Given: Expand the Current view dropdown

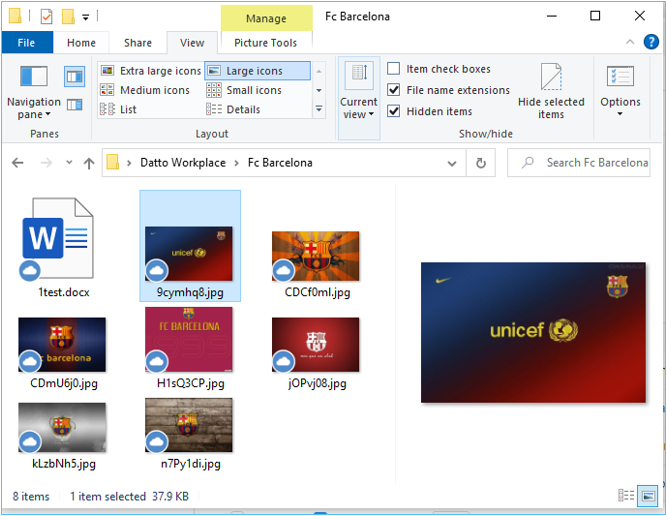Looking at the screenshot, I should (358, 108).
